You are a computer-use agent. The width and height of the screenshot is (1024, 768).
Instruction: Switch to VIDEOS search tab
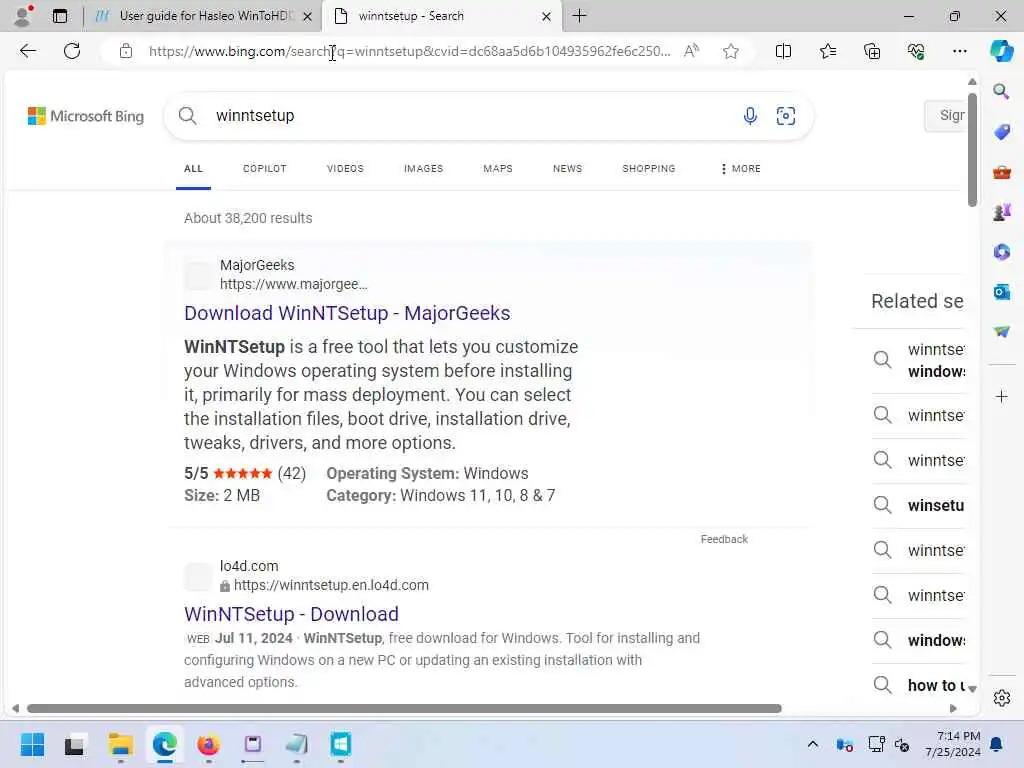point(345,168)
